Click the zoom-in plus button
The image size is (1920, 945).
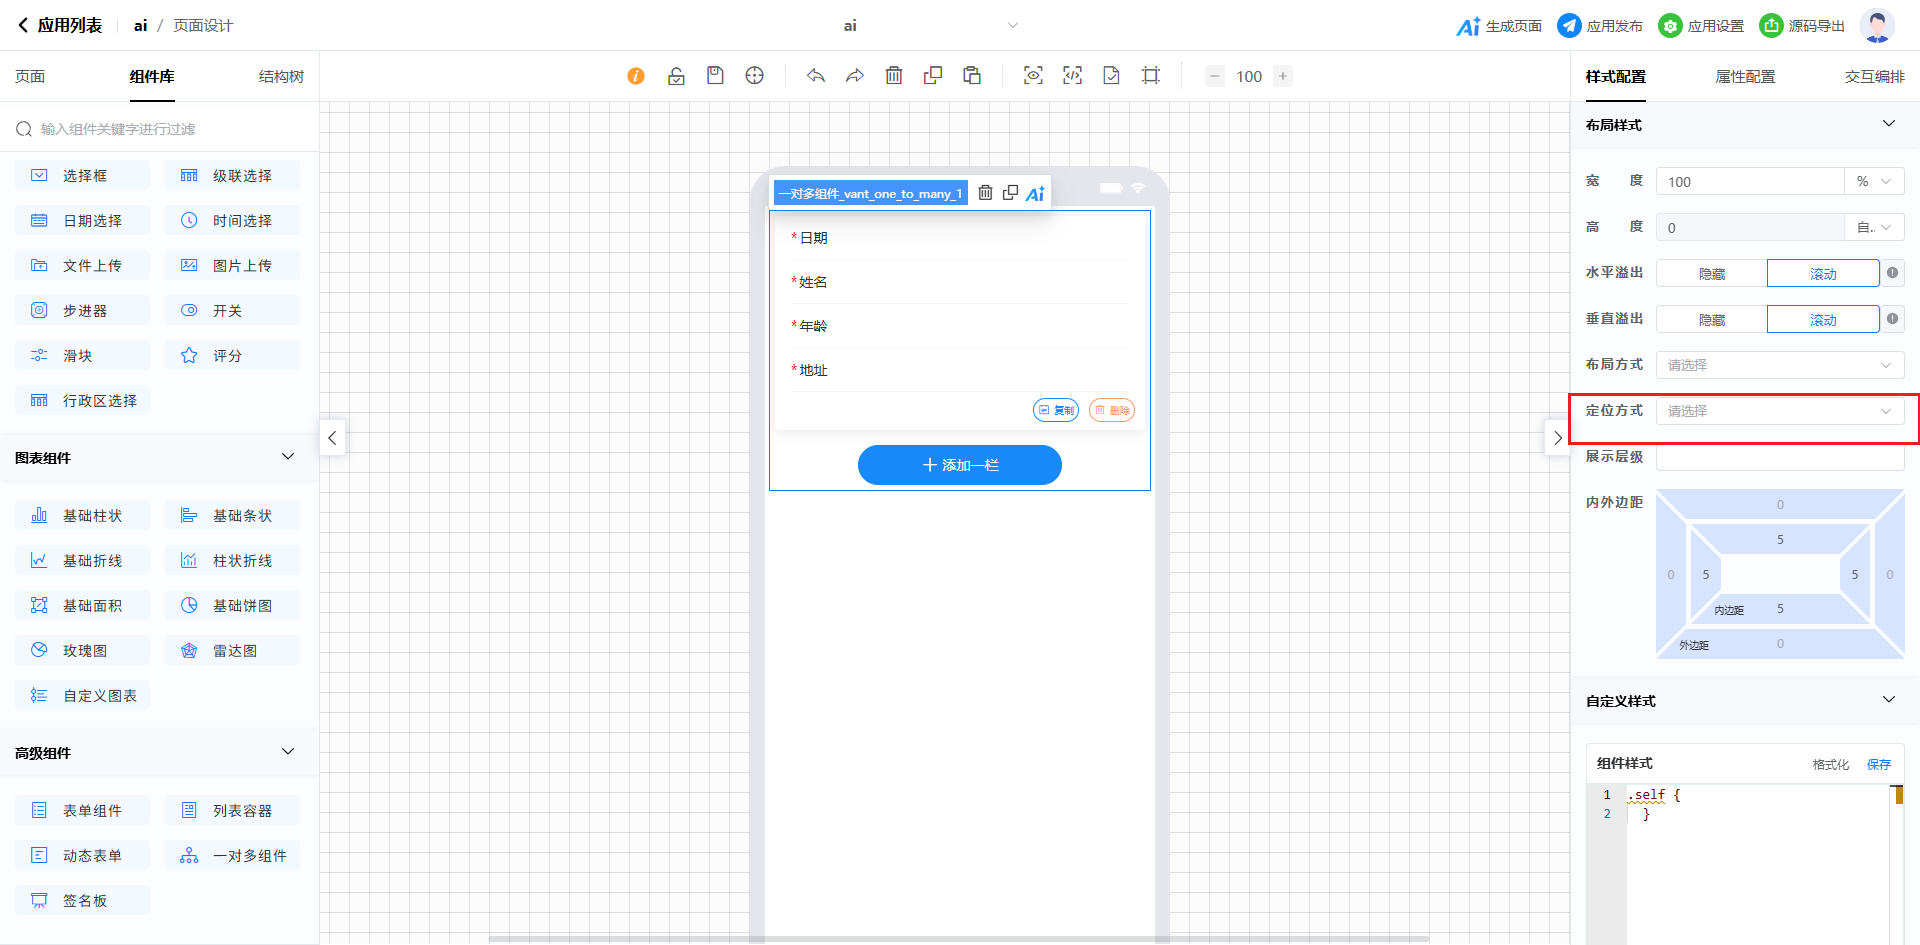(x=1283, y=76)
